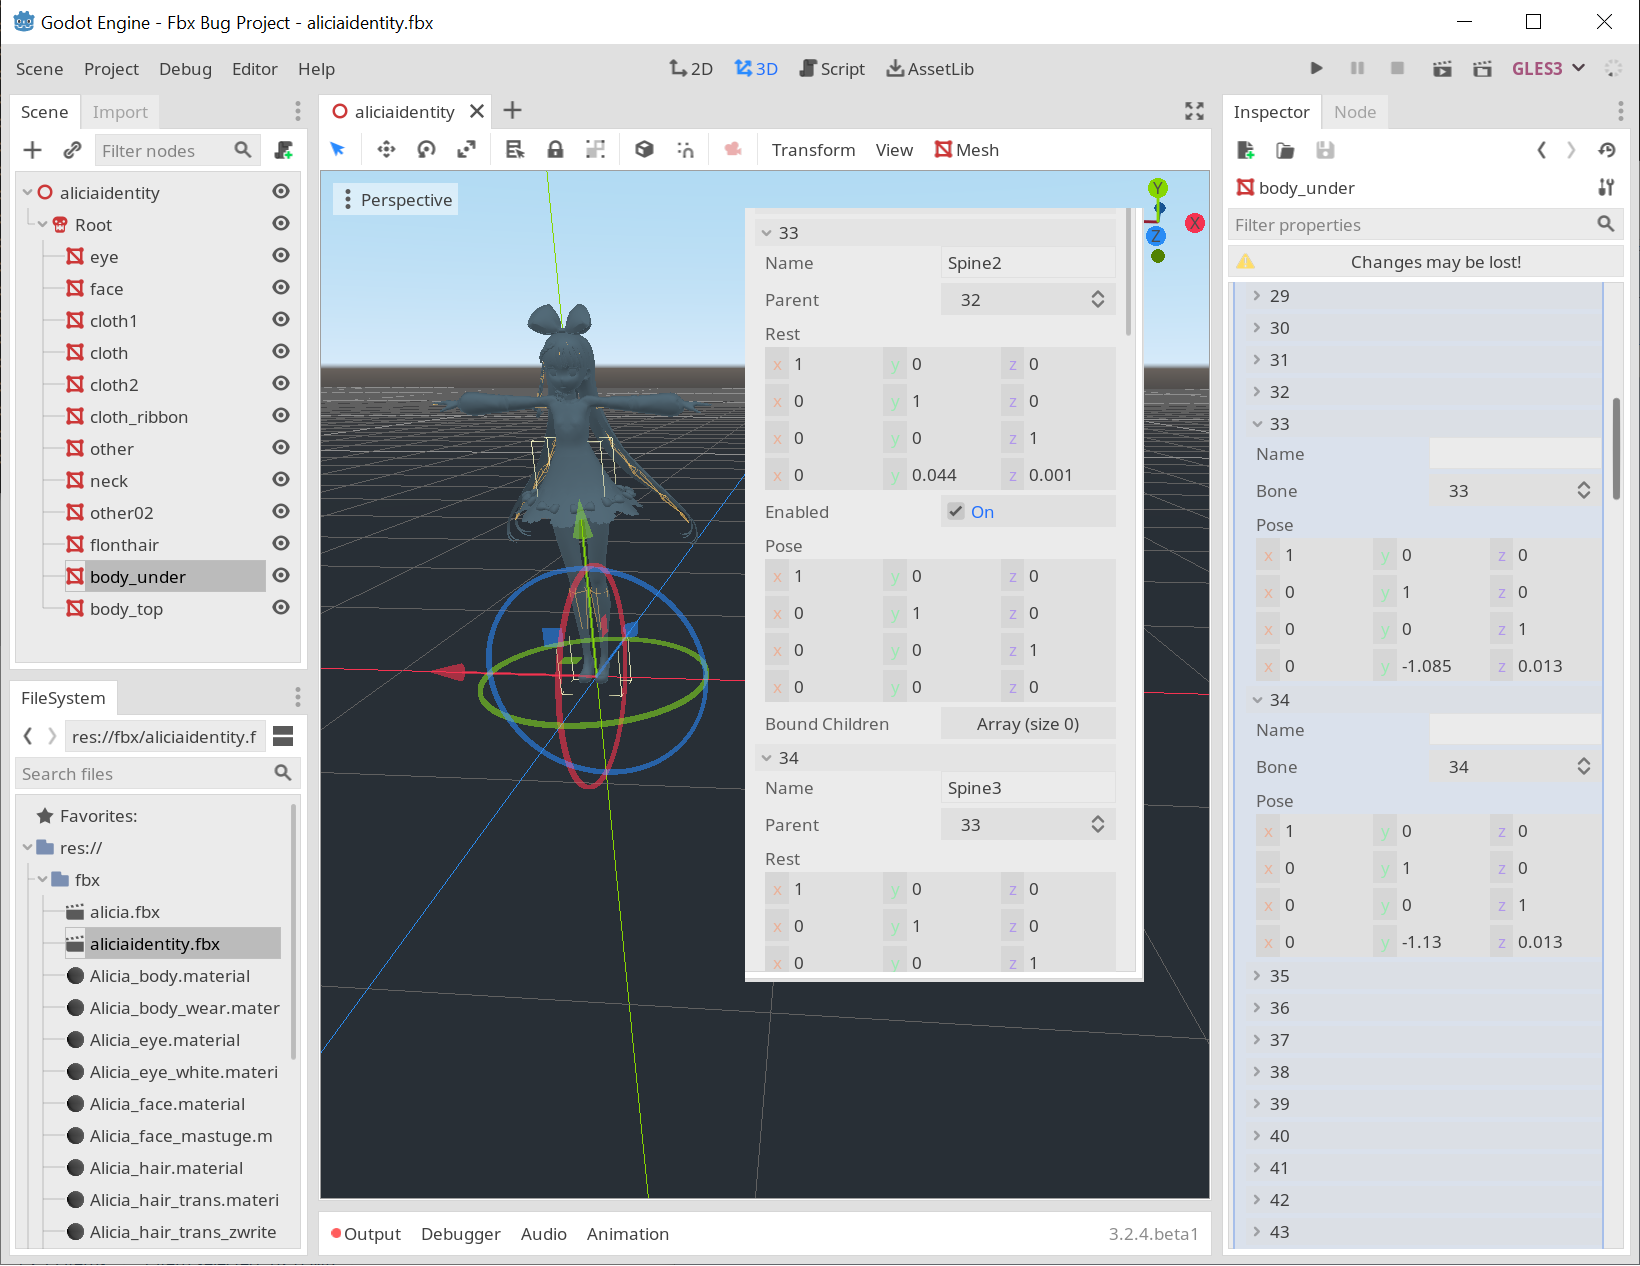Toggle the cinematic preview camera icon
The image size is (1640, 1266).
pos(733,148)
